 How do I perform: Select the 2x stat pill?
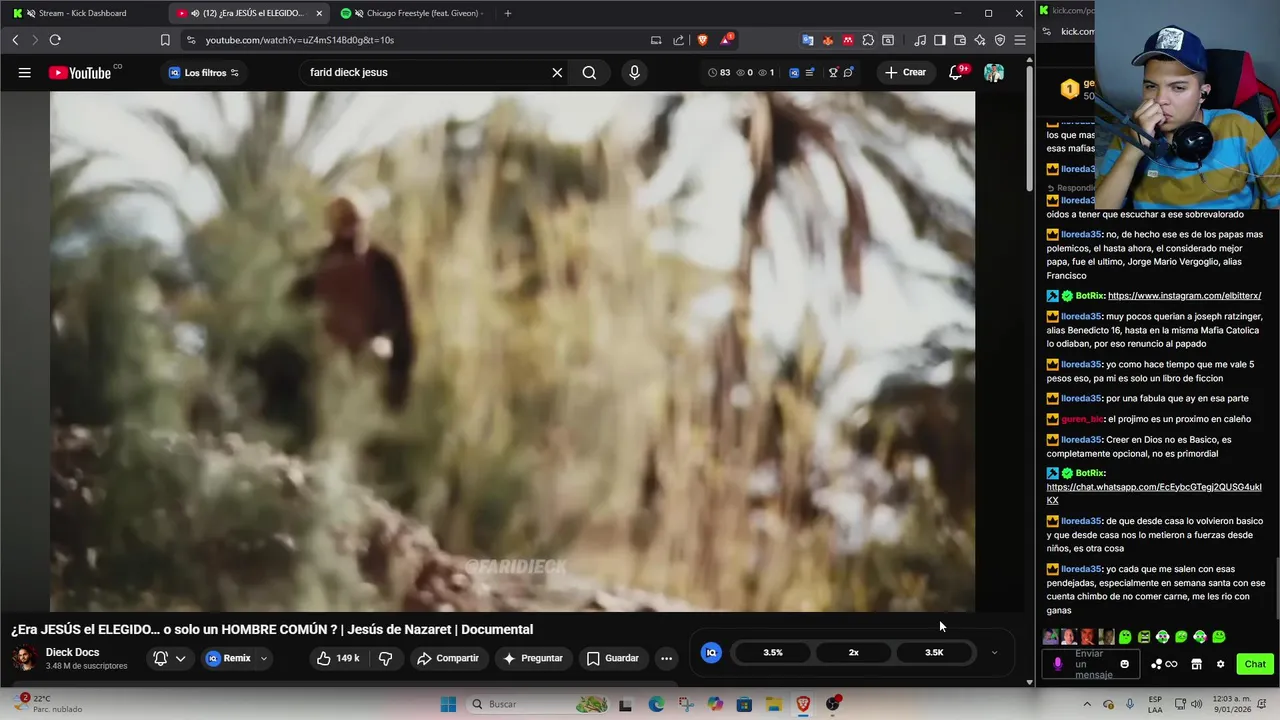(853, 652)
